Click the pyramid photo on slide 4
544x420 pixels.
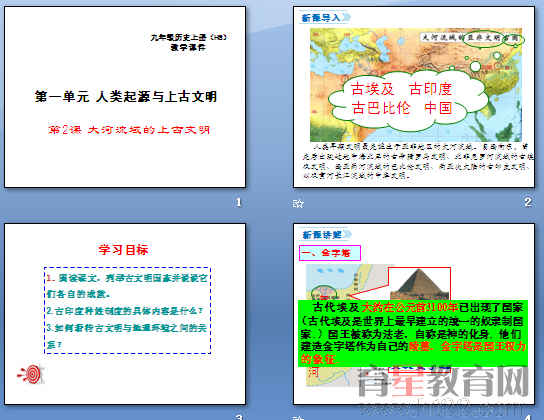click(420, 284)
